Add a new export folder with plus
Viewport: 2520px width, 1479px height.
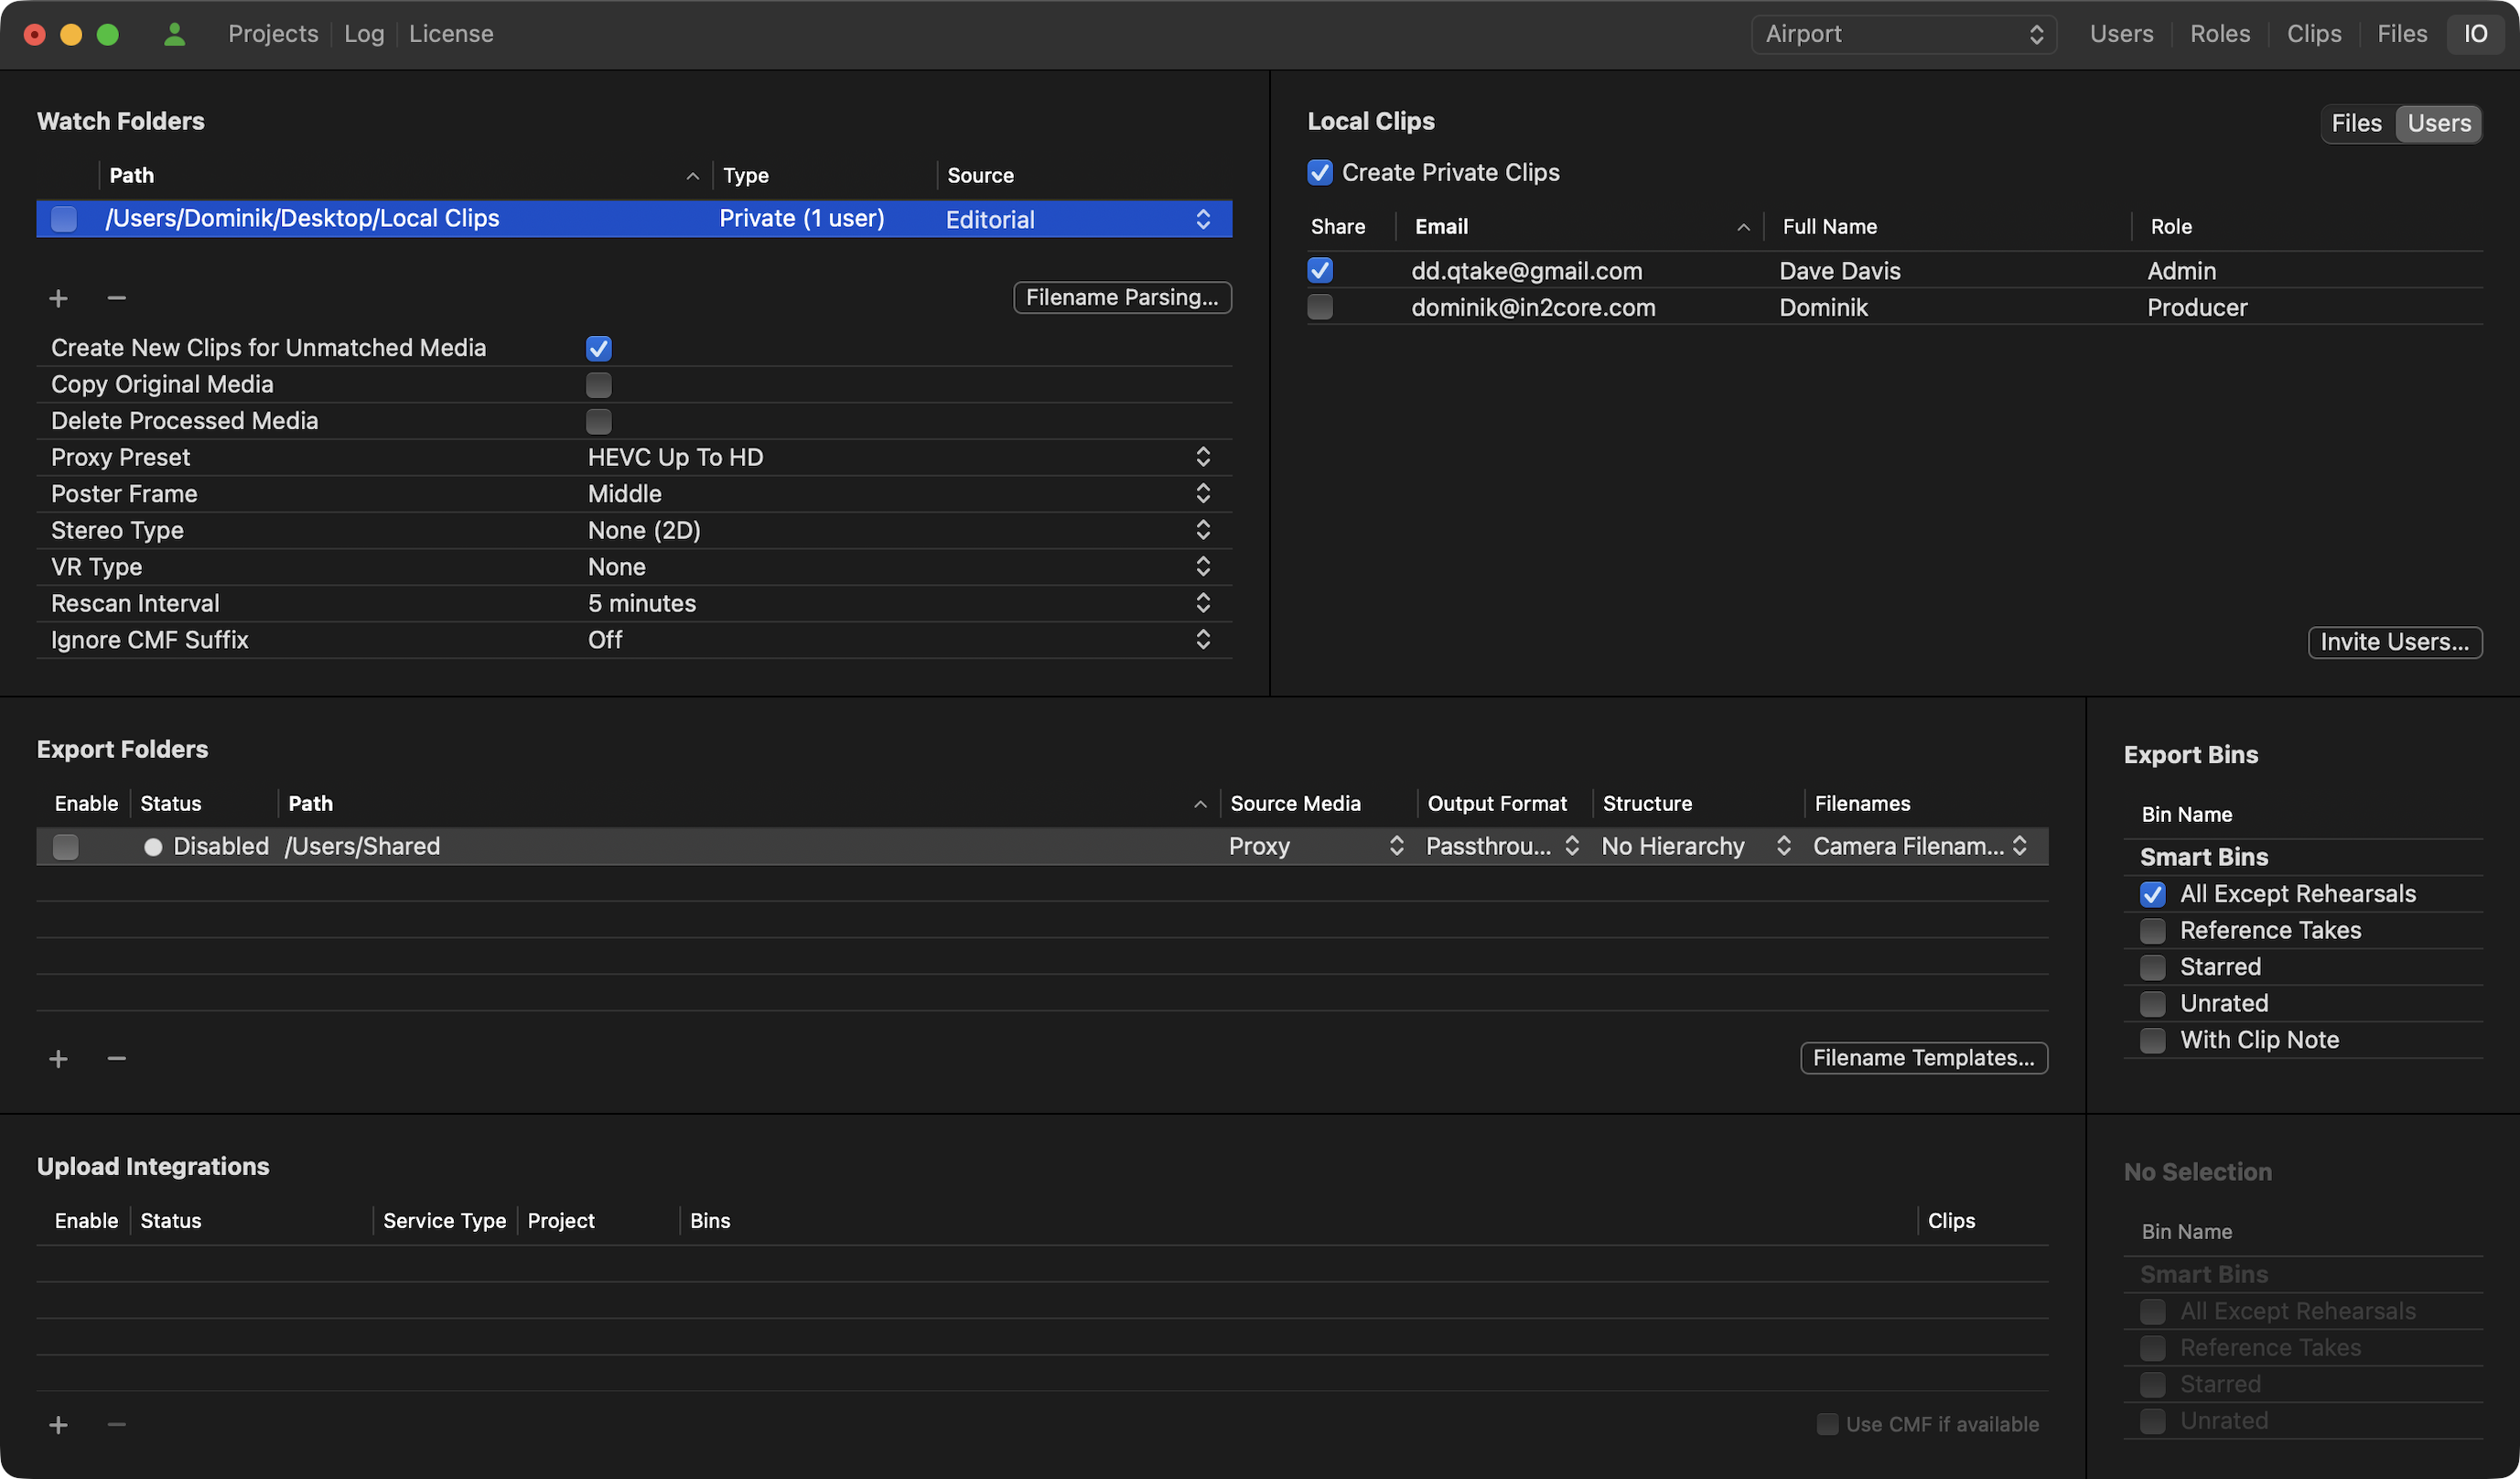tap(58, 1058)
